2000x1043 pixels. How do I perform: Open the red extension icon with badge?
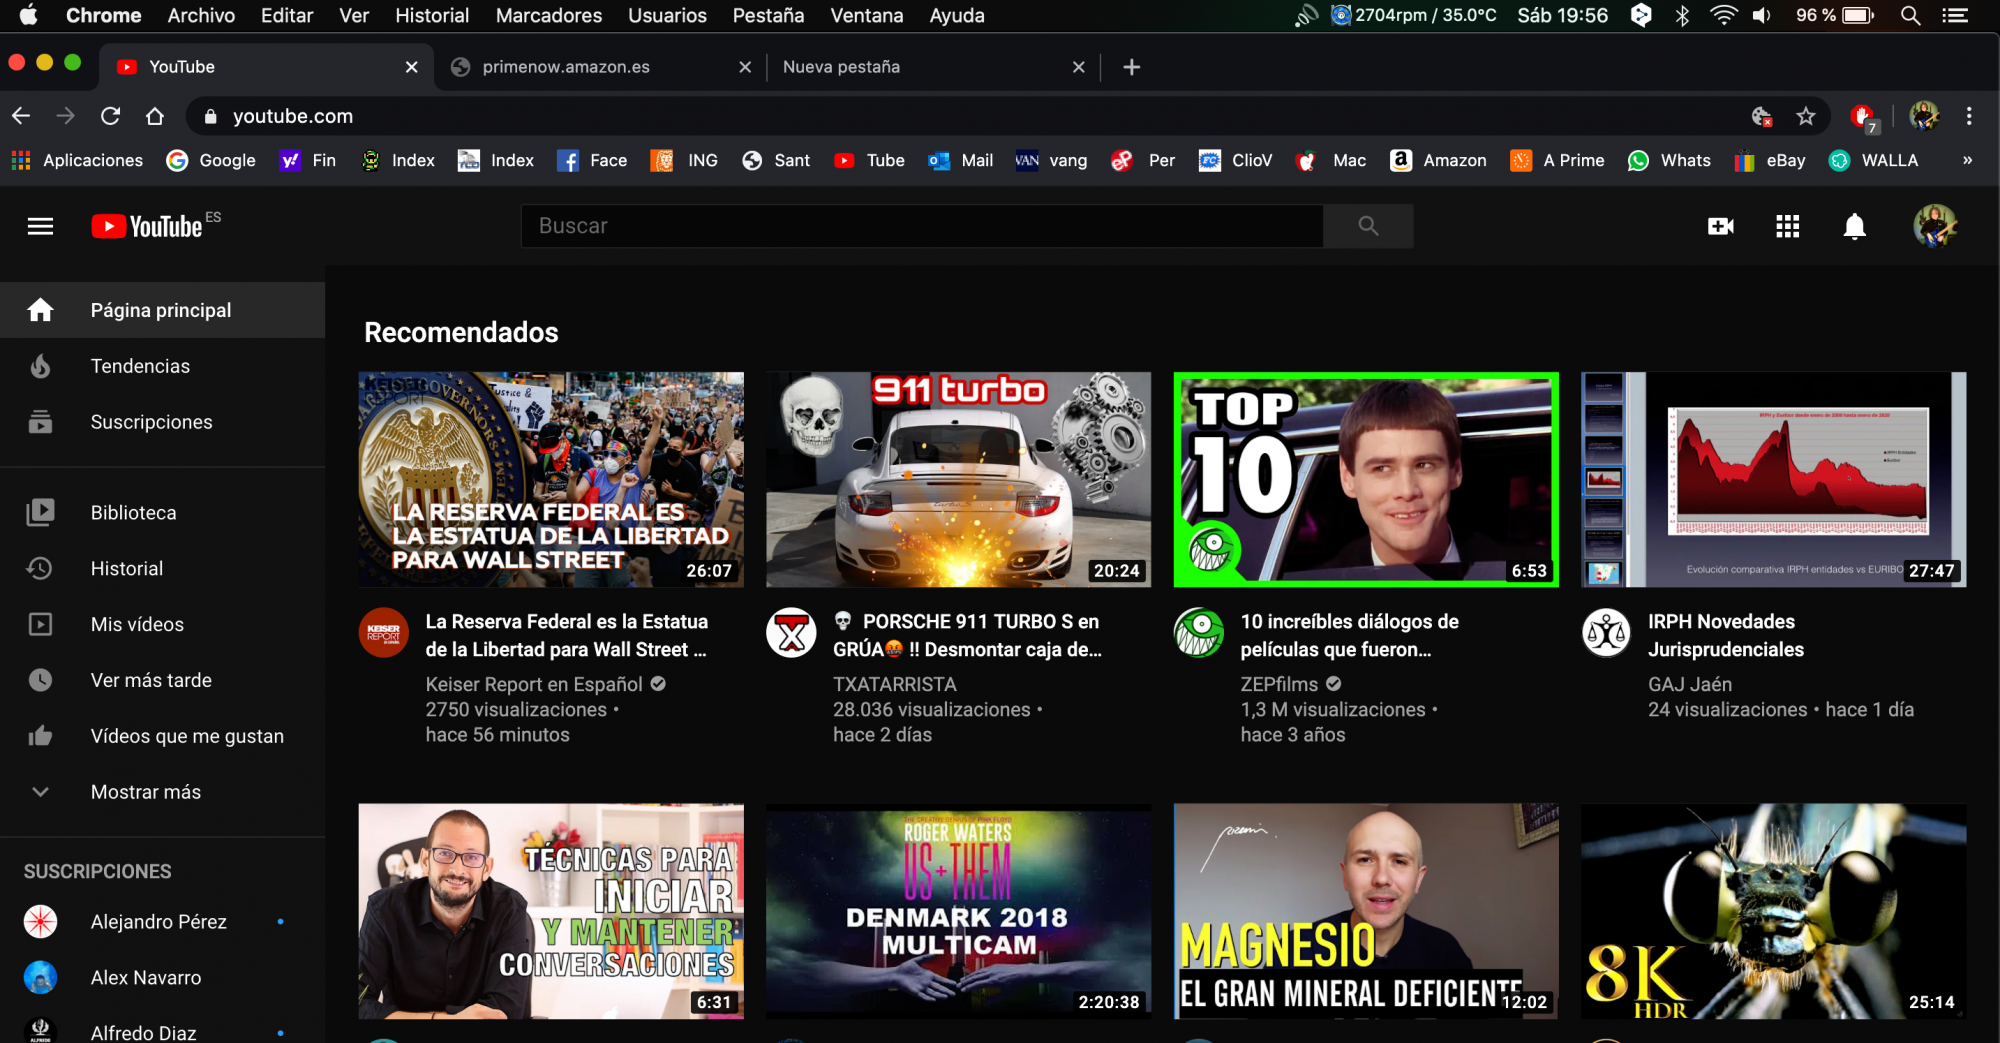1863,117
